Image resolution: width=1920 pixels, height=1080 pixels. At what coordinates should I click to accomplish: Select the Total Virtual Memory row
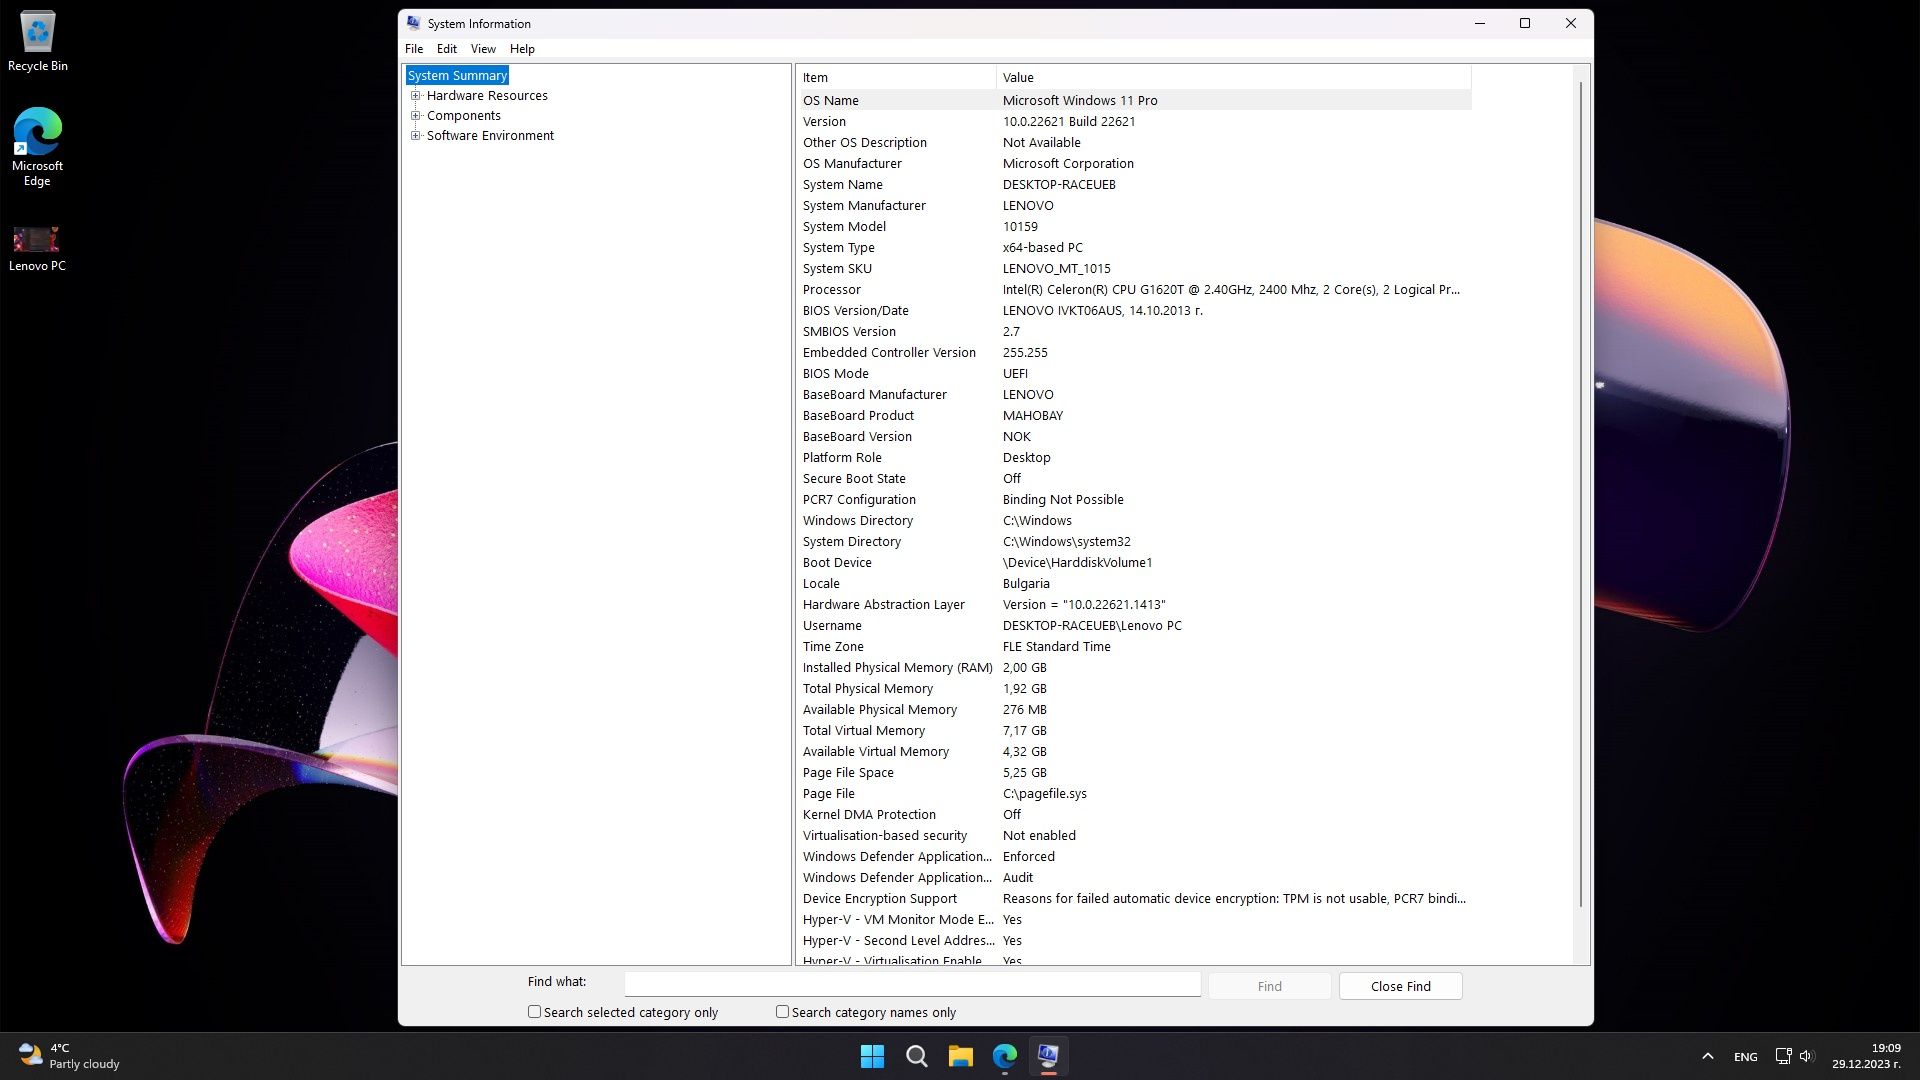[x=1134, y=731]
